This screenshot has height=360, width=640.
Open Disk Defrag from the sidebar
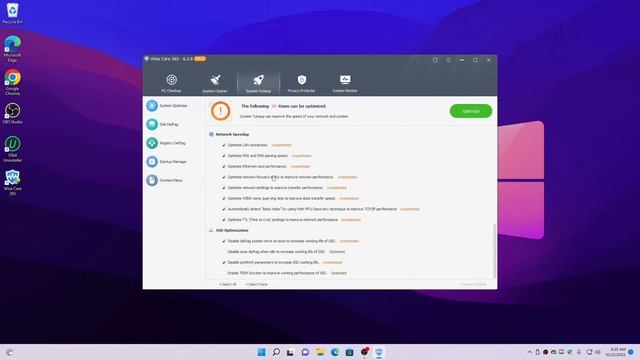pos(163,124)
